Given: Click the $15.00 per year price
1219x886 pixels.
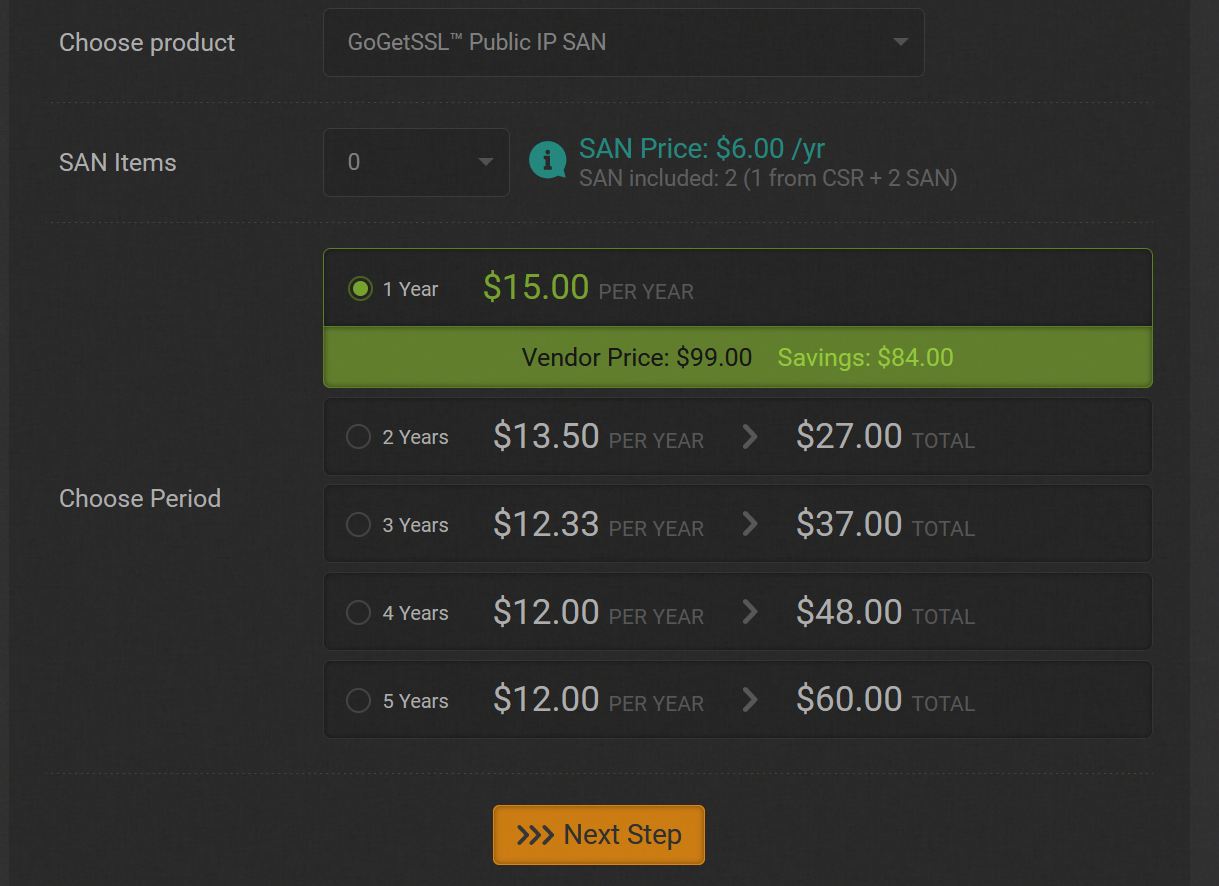Looking at the screenshot, I should (536, 288).
